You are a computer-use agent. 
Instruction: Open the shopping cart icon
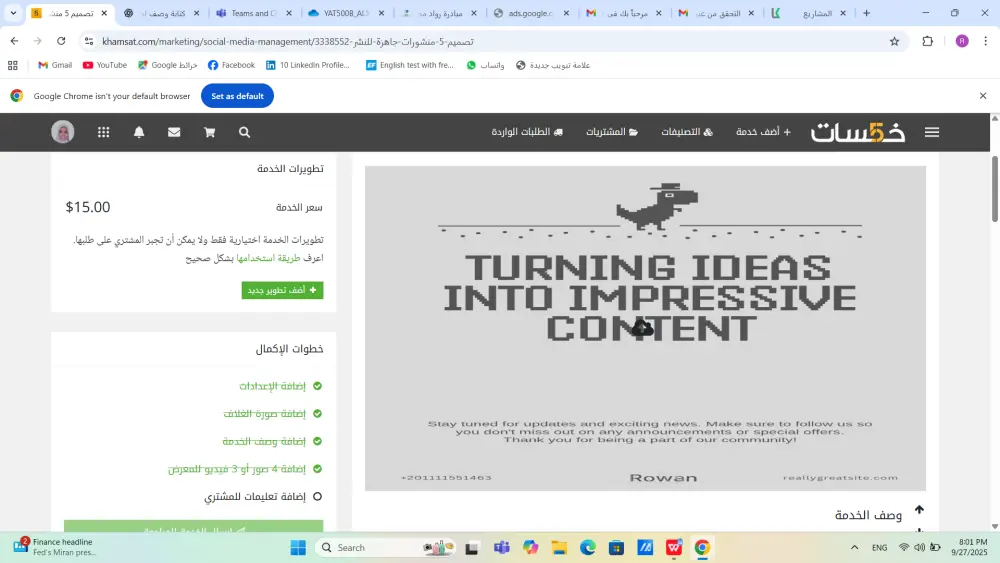pos(209,132)
